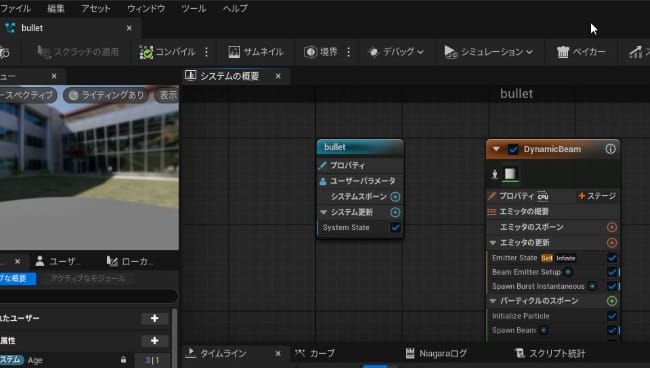650x368 pixels.
Task: Click スクラッチの適用 apply scratch button
Action: [78, 52]
